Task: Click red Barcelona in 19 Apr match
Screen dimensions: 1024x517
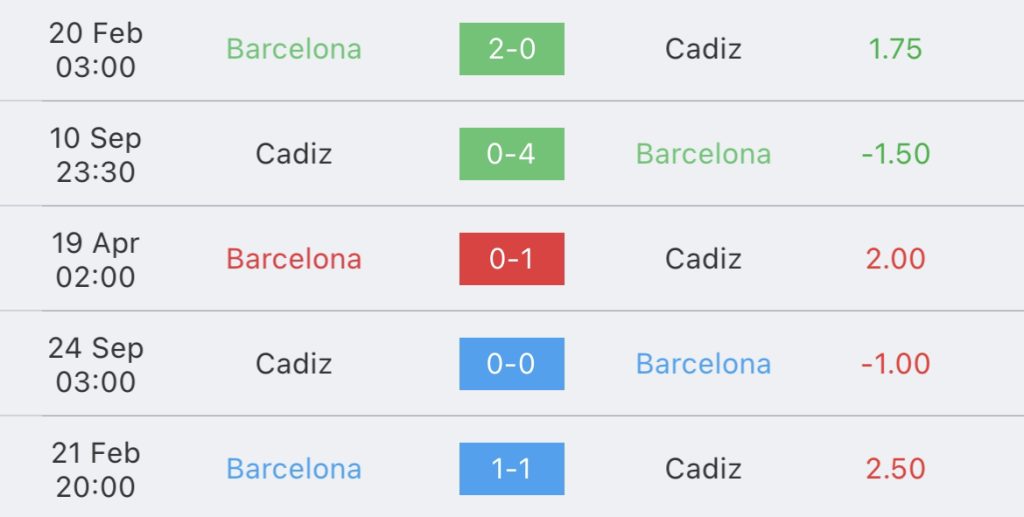Action: (294, 259)
